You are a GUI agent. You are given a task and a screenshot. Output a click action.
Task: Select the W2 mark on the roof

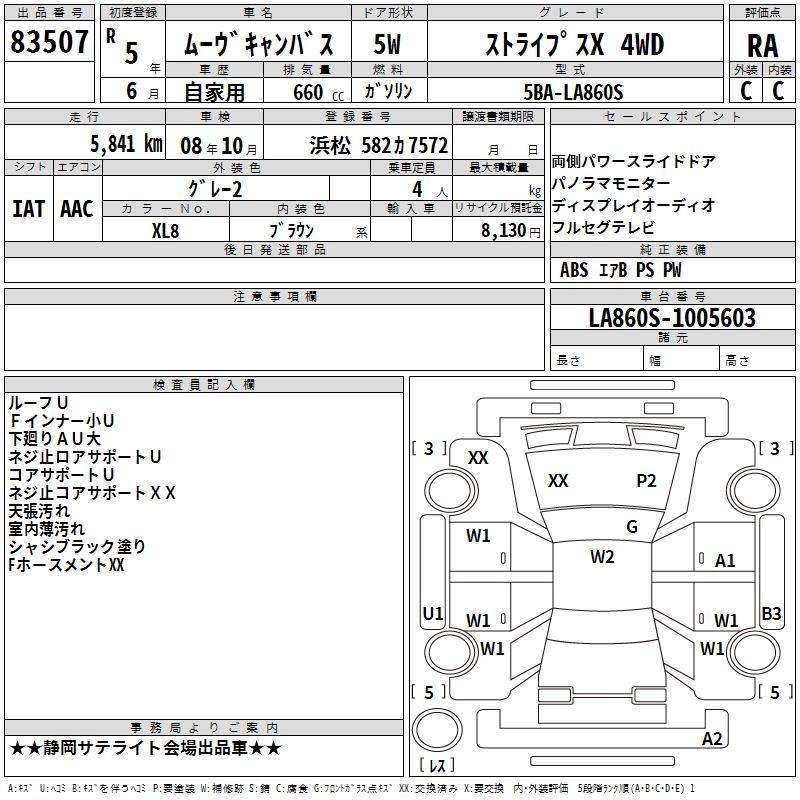(x=602, y=557)
